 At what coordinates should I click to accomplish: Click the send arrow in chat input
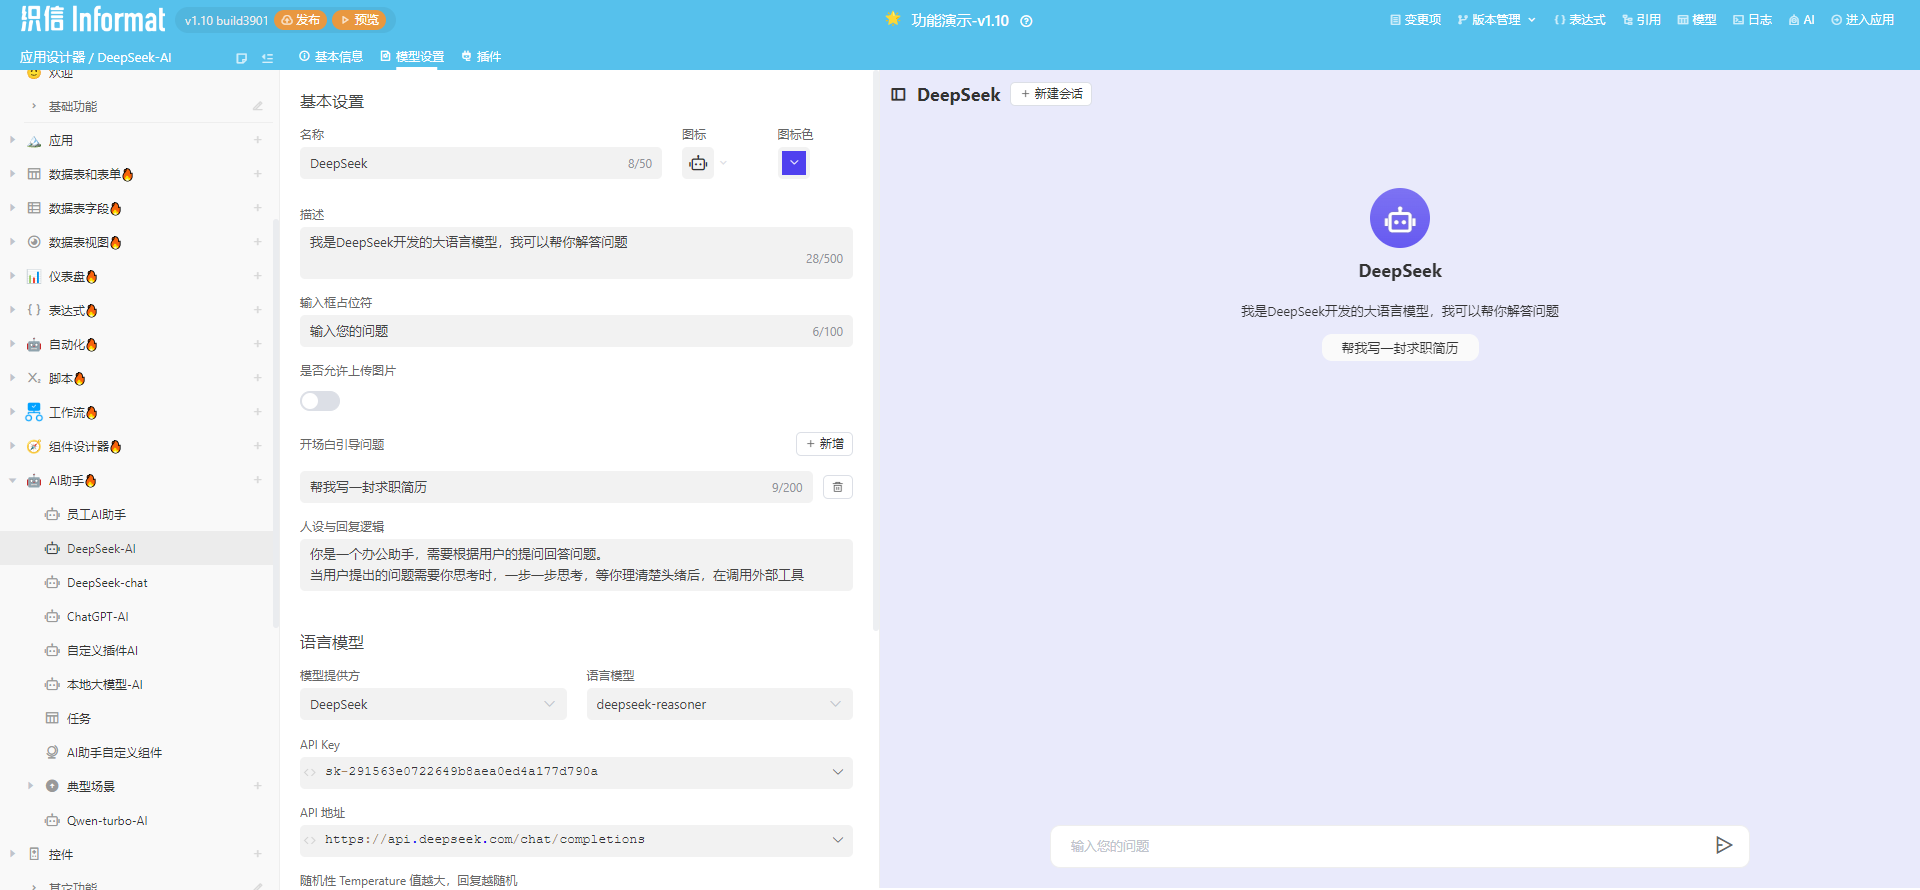(x=1723, y=846)
